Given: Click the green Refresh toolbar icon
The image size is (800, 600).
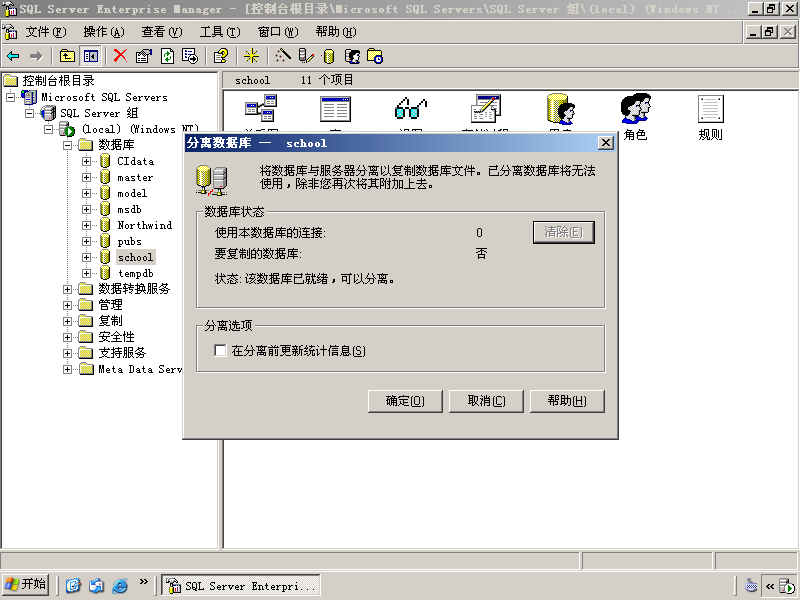Looking at the screenshot, I should pyautogui.click(x=167, y=56).
